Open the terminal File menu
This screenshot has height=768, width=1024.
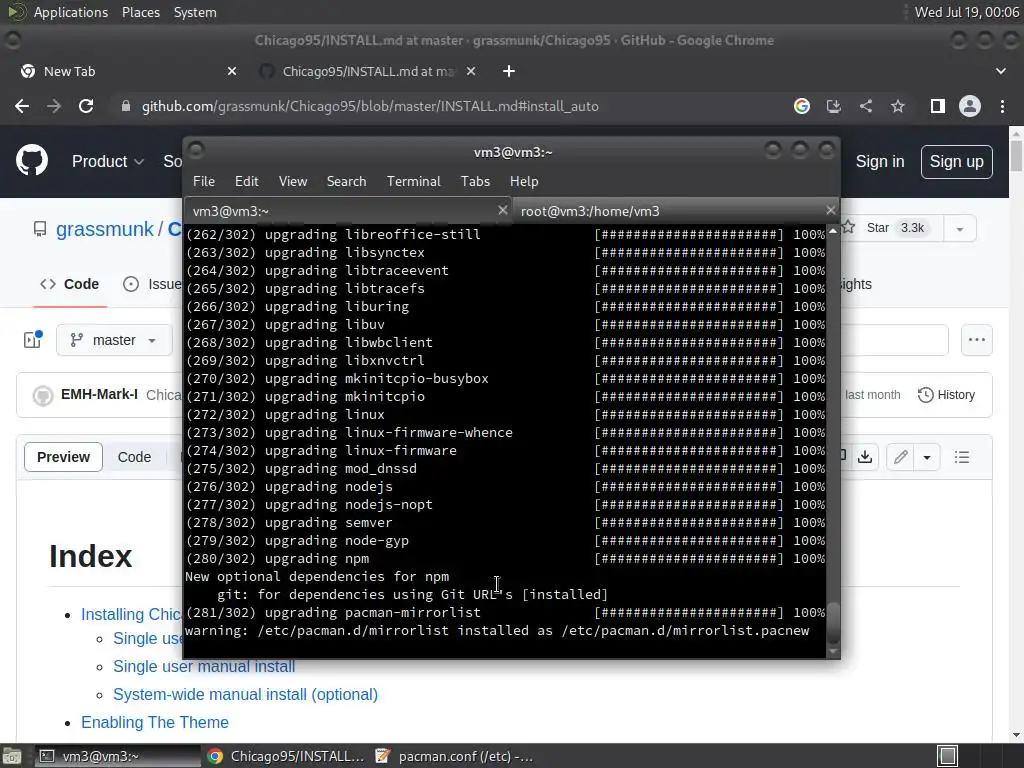[x=204, y=181]
